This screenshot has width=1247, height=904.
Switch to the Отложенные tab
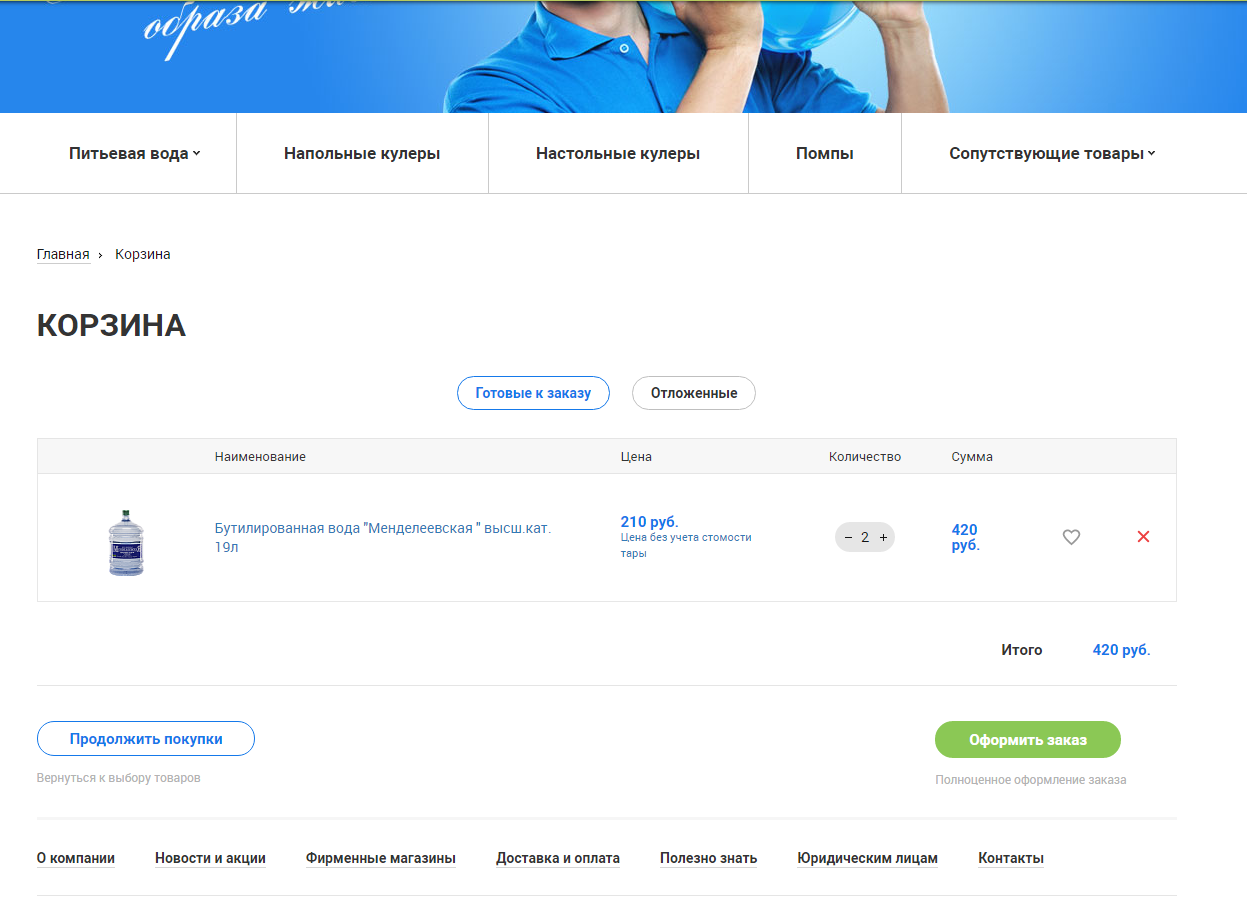(694, 393)
